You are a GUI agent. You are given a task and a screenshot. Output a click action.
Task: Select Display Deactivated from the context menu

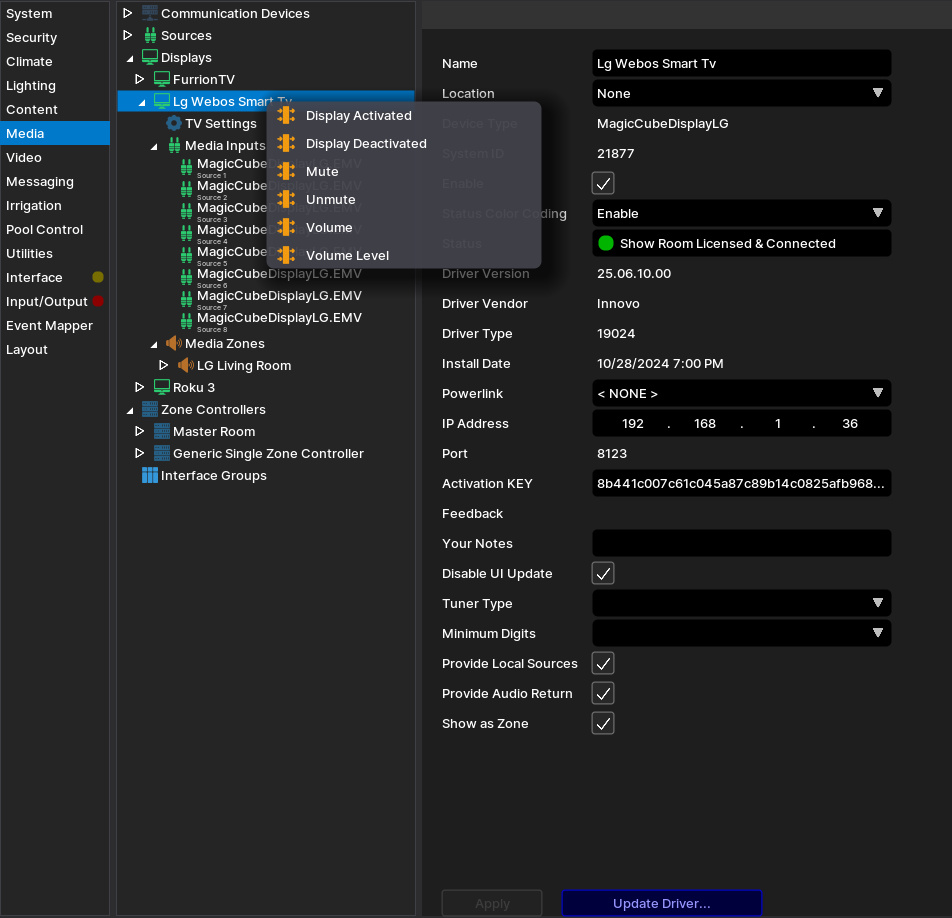404,143
